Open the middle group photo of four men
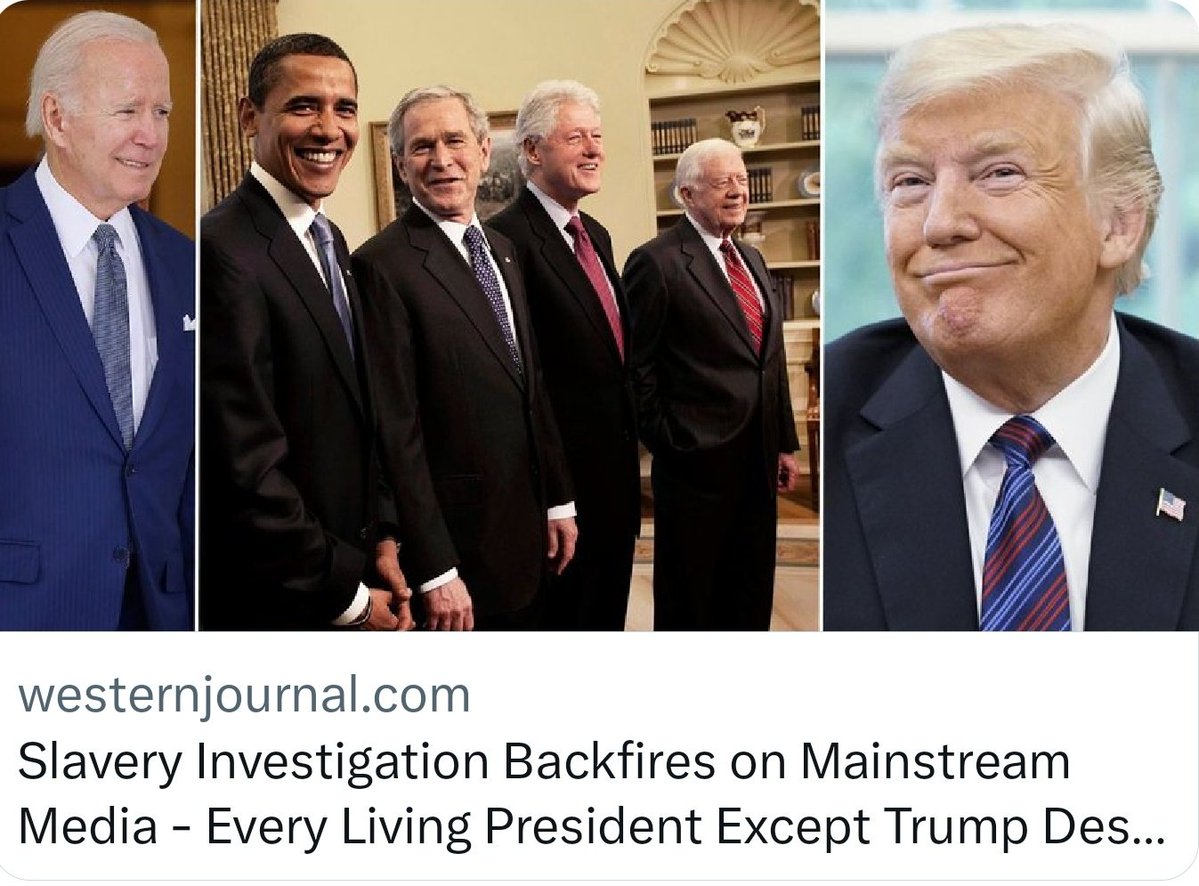The image size is (1199, 886). pyautogui.click(x=509, y=315)
